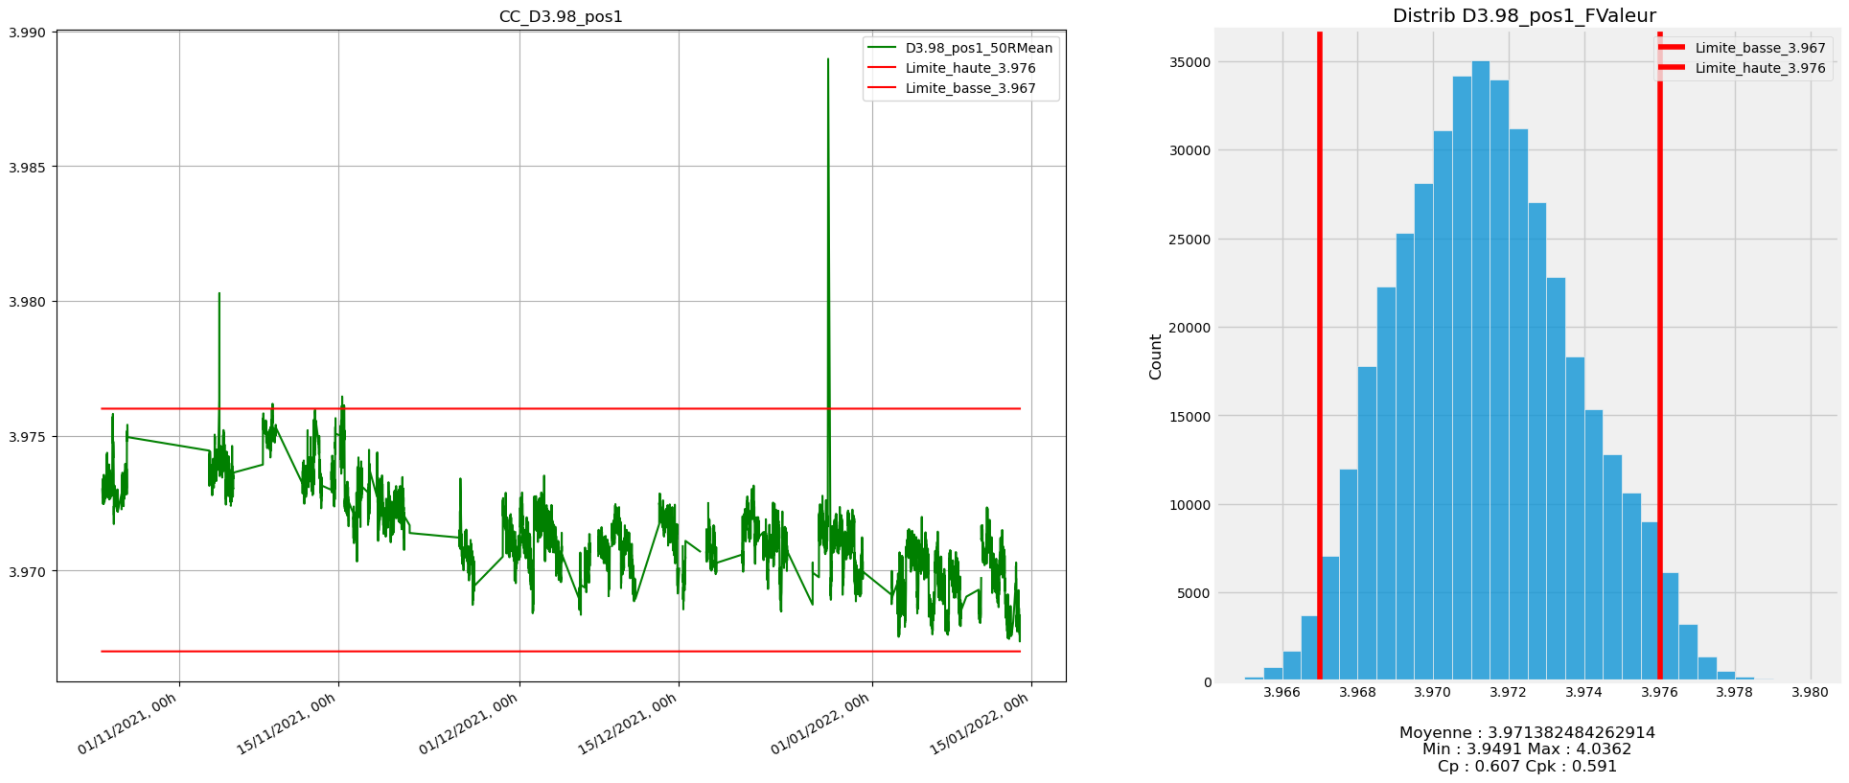This screenshot has height=783, width=1849.
Task: Click the histogram title Distrib D3.98_pos1_FValeur
Action: pyautogui.click(x=1524, y=16)
